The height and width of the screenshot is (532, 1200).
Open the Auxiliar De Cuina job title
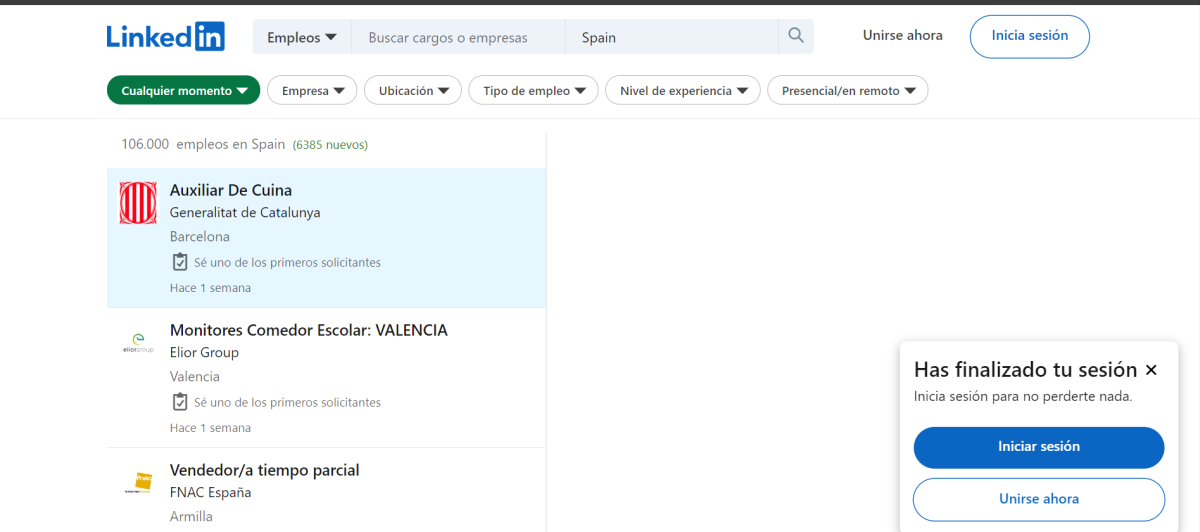pyautogui.click(x=231, y=190)
